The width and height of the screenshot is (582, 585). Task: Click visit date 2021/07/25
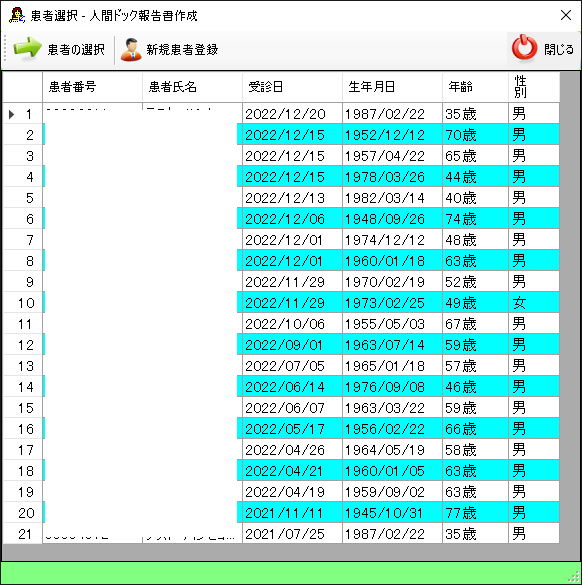[292, 534]
